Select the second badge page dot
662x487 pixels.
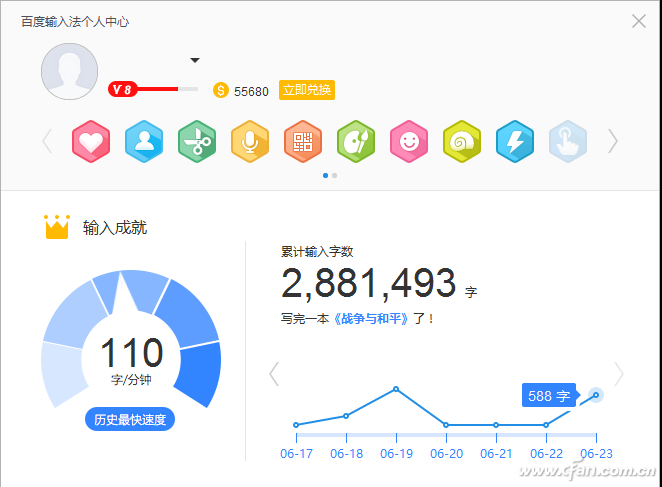click(x=334, y=175)
